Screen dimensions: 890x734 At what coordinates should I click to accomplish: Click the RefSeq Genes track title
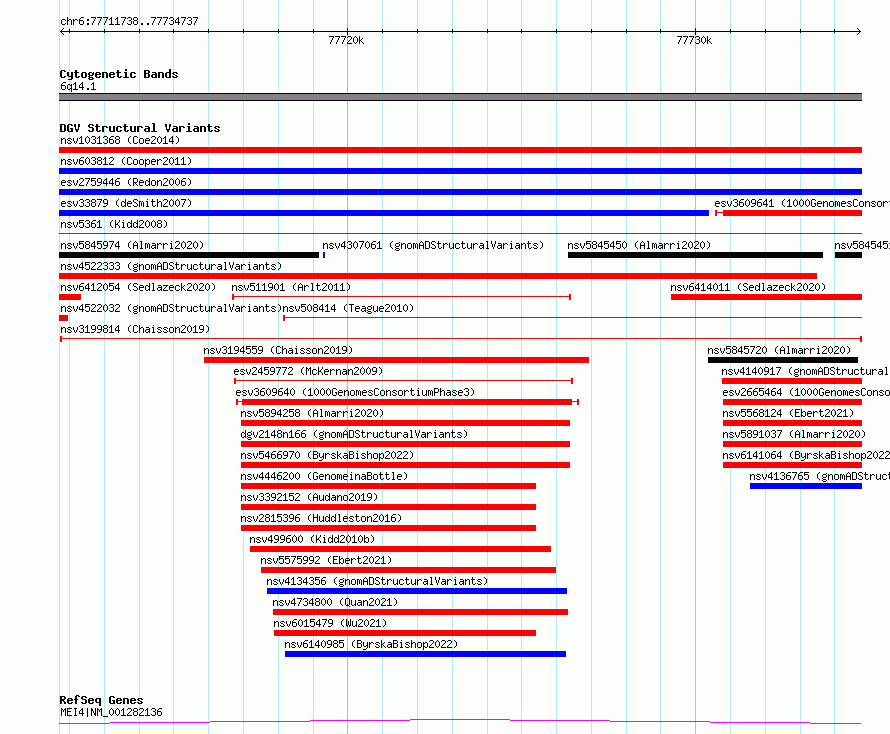pos(102,700)
